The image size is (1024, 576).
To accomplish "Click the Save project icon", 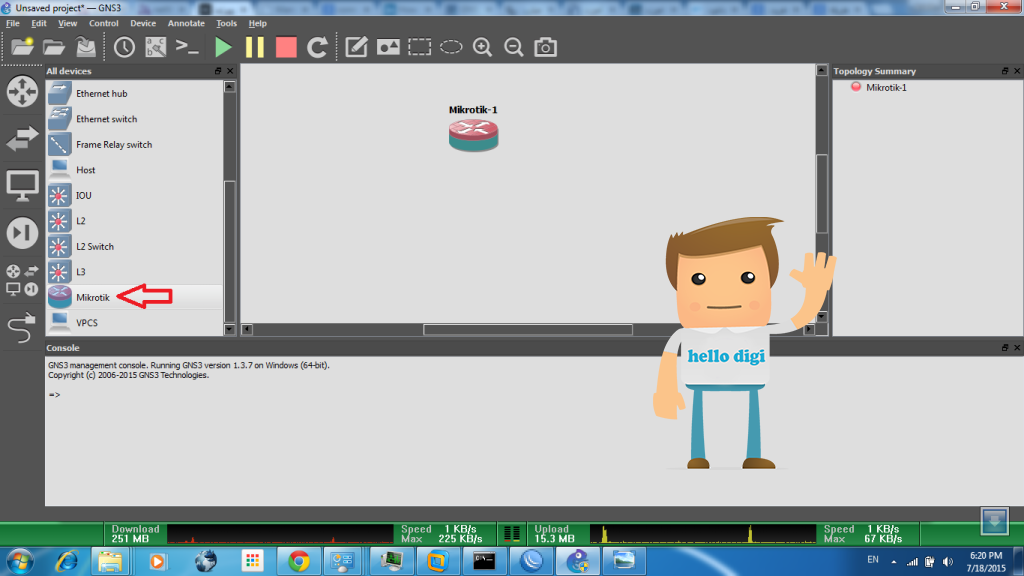I will (x=86, y=47).
